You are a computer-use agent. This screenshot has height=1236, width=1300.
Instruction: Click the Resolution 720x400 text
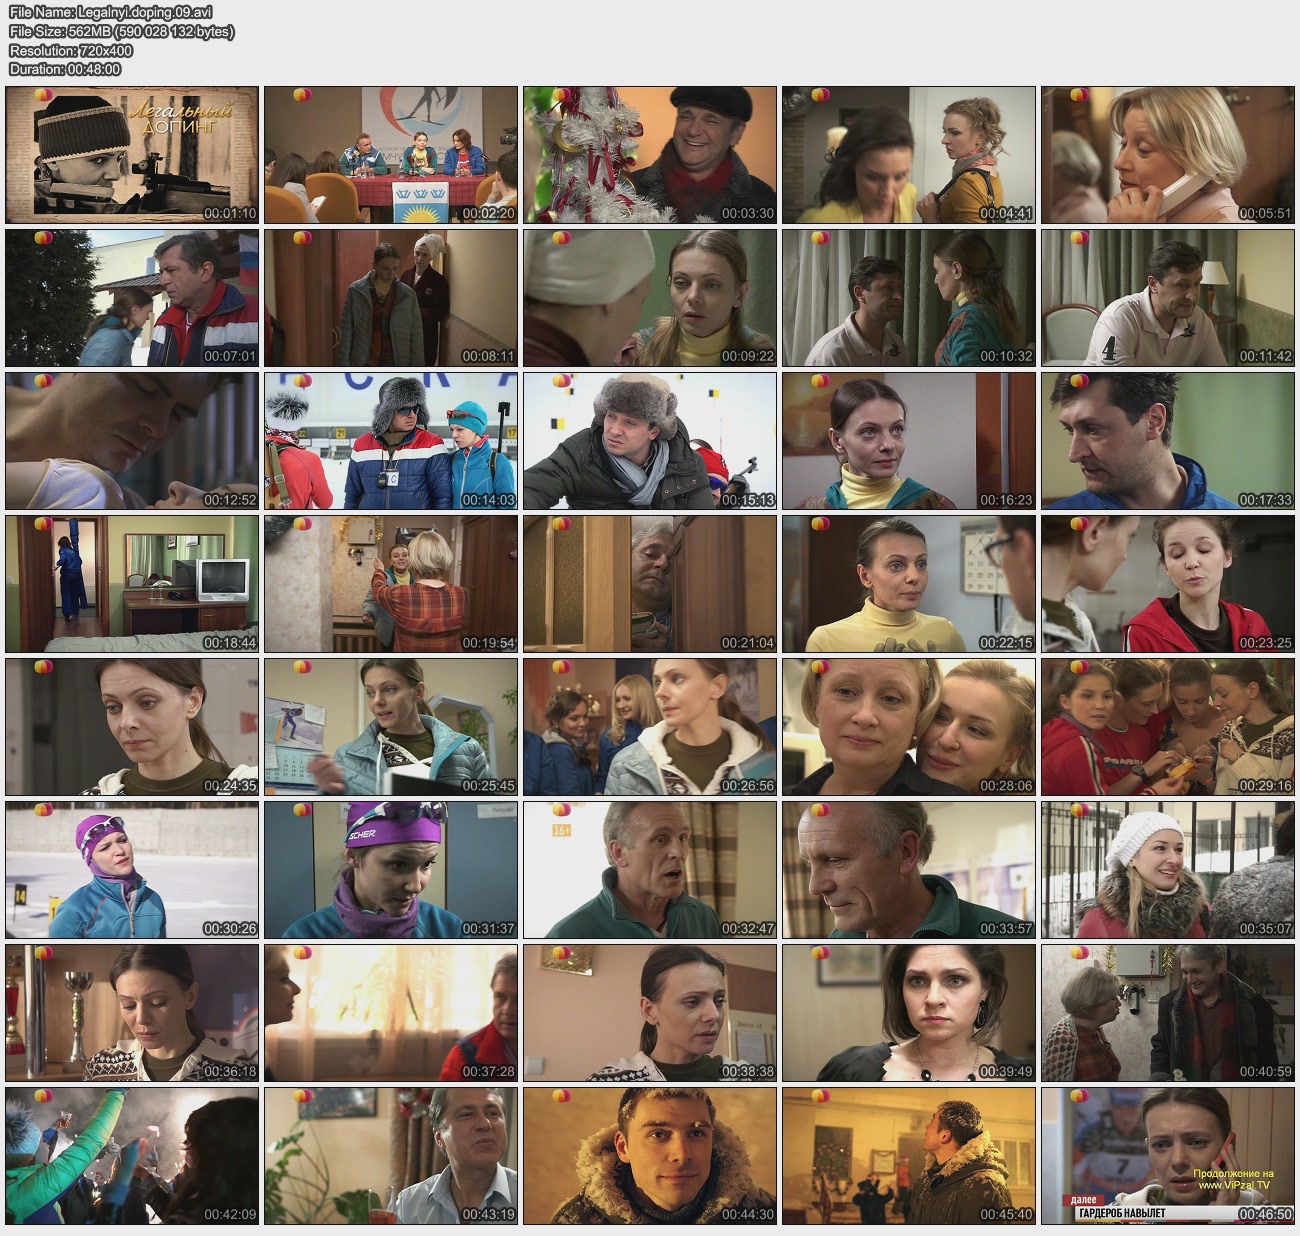(x=71, y=50)
